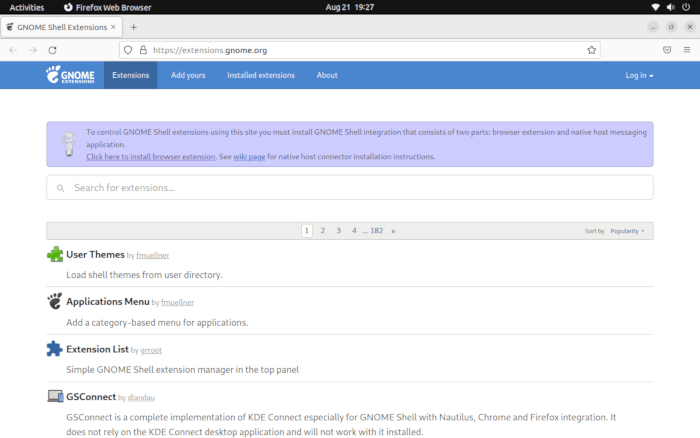Click the Applications Menu GNOME foot icon
The width and height of the screenshot is (700, 438).
(55, 301)
